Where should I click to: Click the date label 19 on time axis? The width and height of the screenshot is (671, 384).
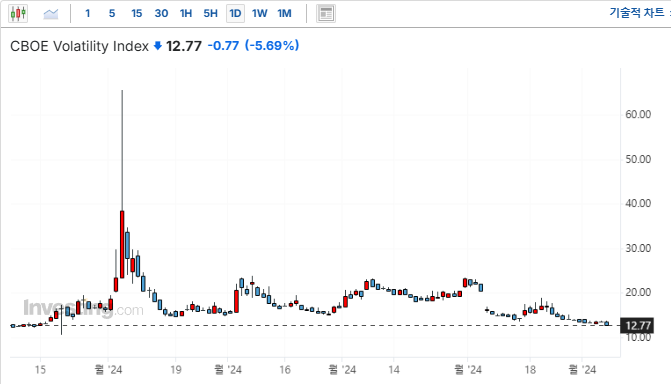tap(176, 369)
